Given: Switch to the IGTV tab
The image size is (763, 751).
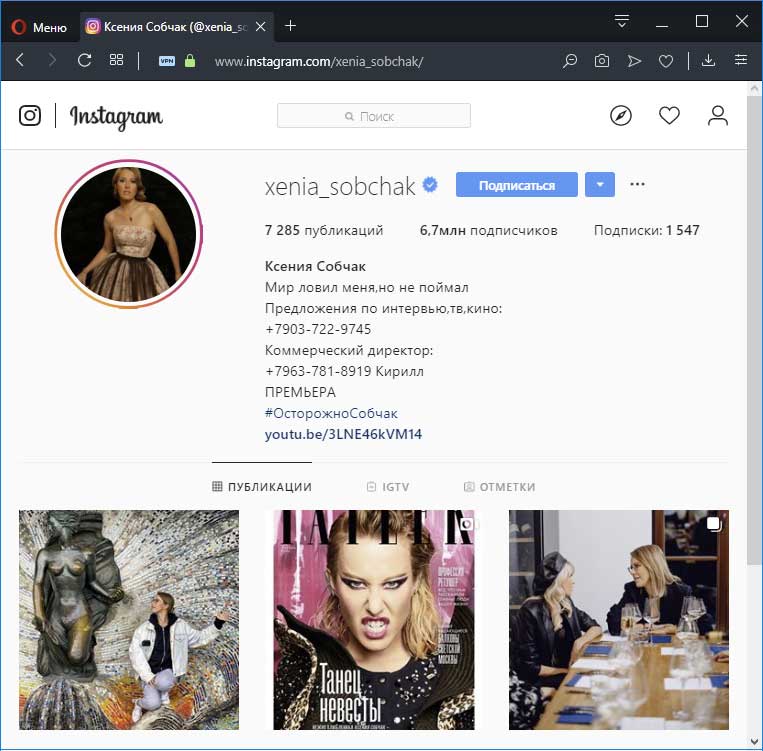Looking at the screenshot, I should pyautogui.click(x=388, y=486).
